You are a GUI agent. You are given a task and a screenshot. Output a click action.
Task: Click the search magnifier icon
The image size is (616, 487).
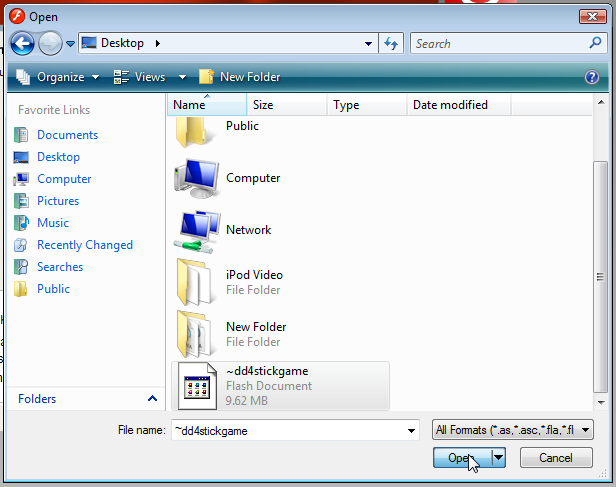point(595,43)
